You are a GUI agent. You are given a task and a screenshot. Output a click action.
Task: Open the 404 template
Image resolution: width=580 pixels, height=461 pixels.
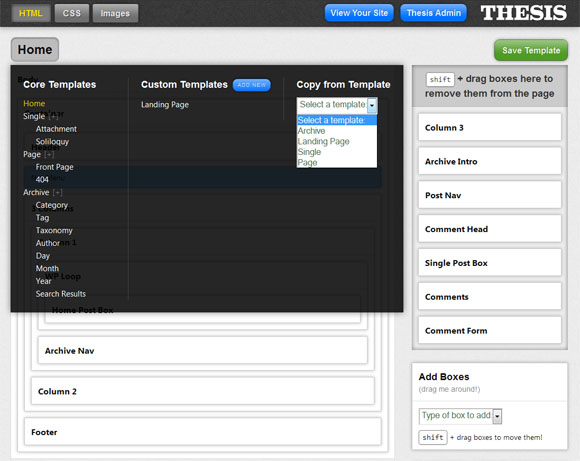pos(42,179)
